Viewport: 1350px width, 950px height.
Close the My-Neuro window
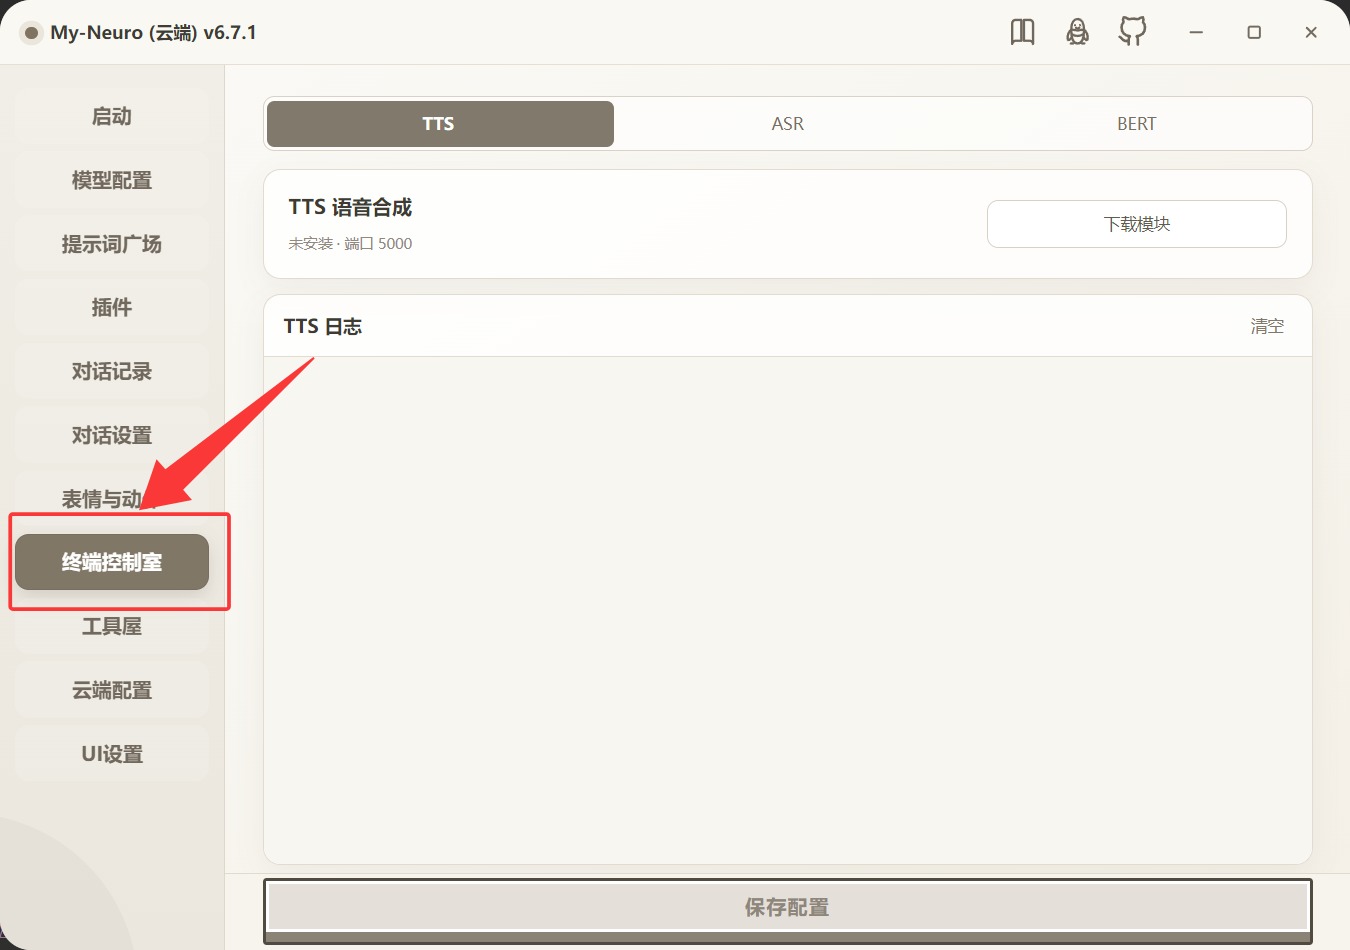[1311, 32]
